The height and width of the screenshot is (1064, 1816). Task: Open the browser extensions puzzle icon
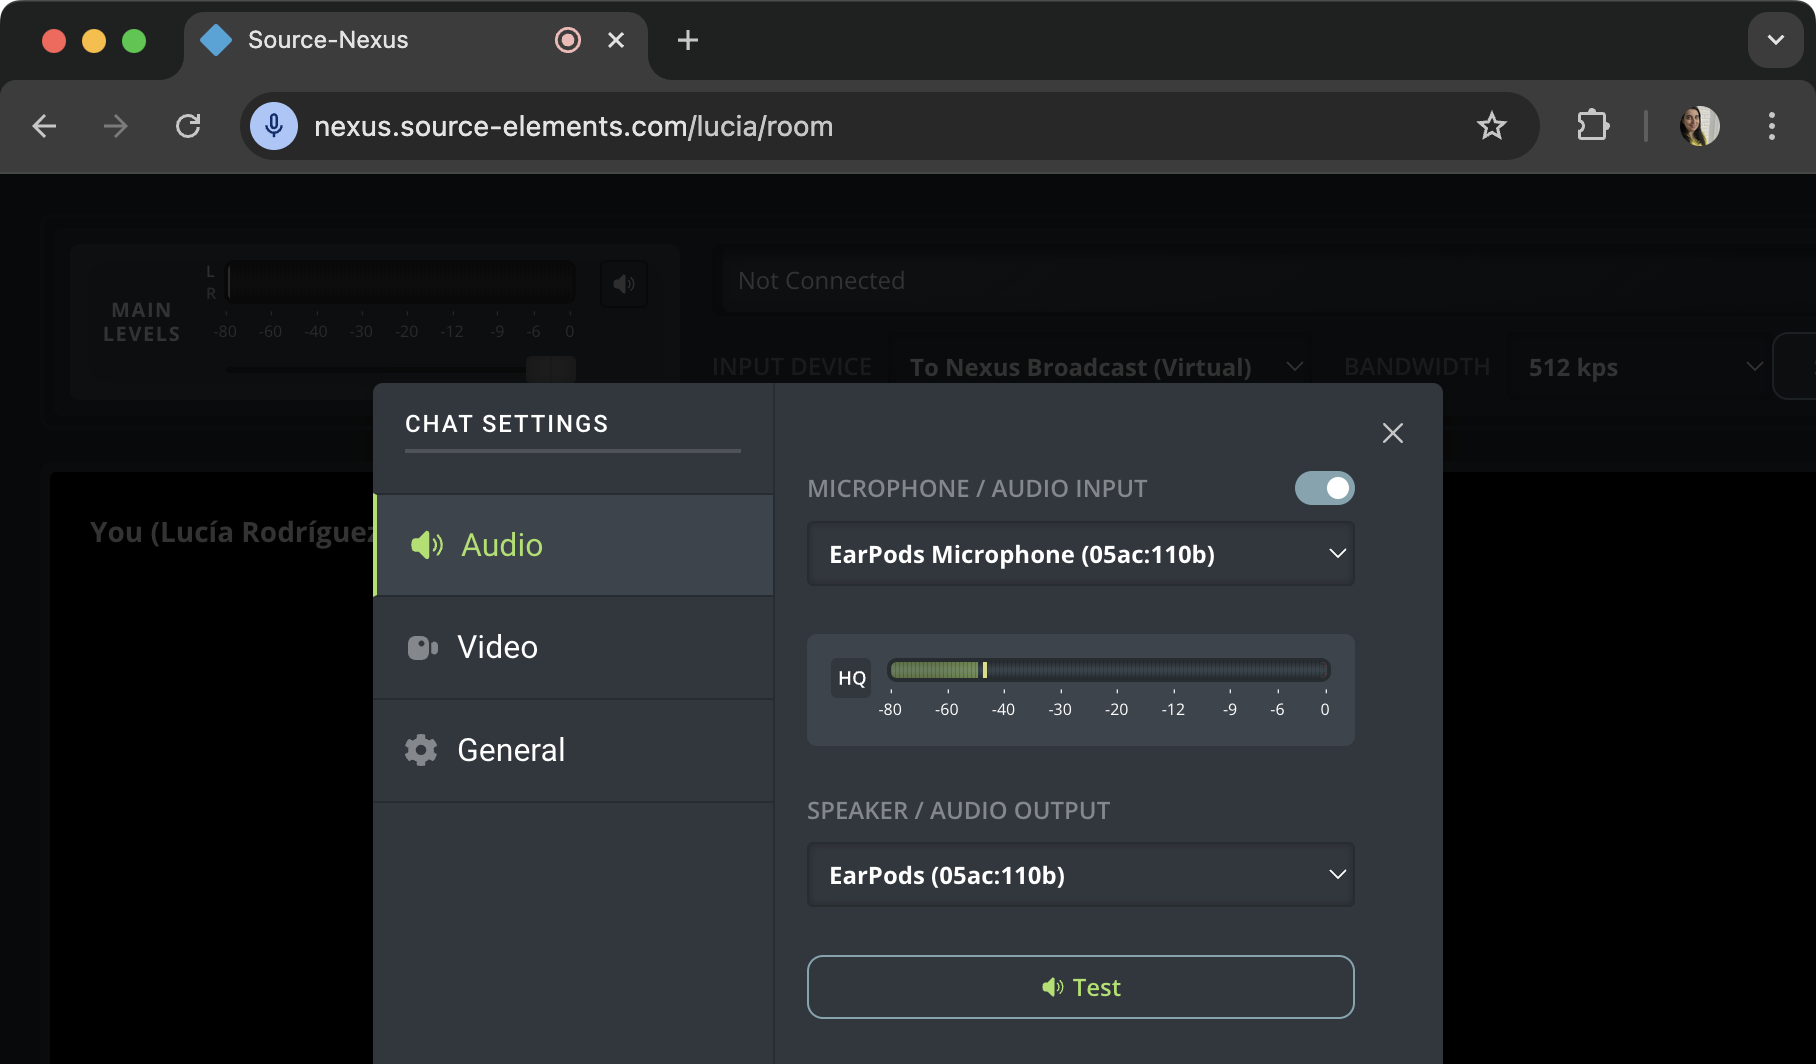coord(1592,126)
